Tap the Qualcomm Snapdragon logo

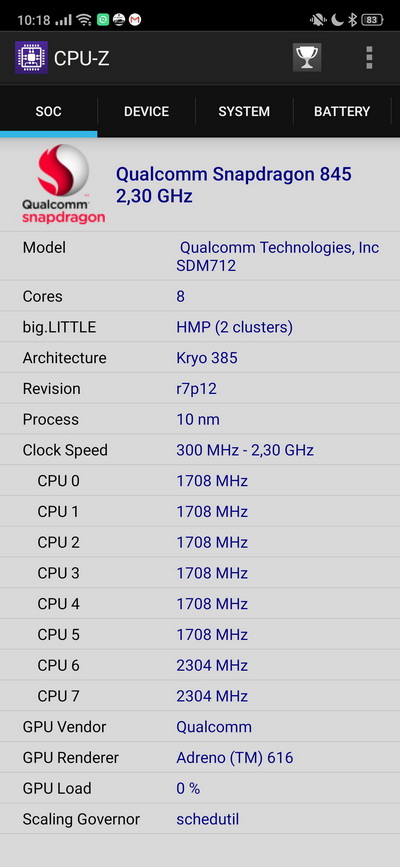(63, 184)
